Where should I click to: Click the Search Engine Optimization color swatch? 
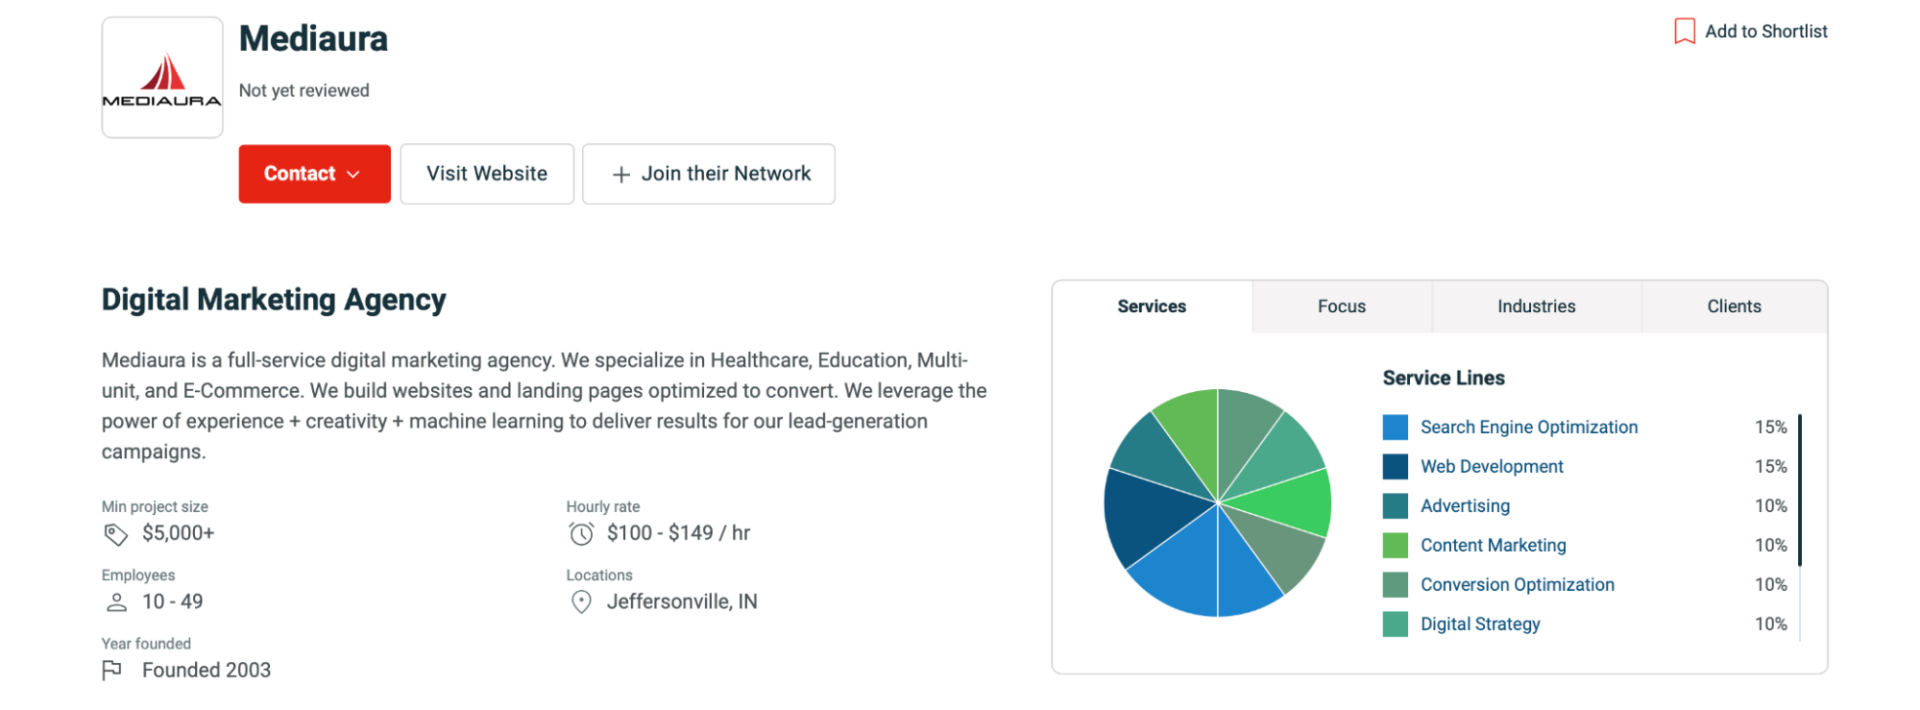tap(1395, 428)
